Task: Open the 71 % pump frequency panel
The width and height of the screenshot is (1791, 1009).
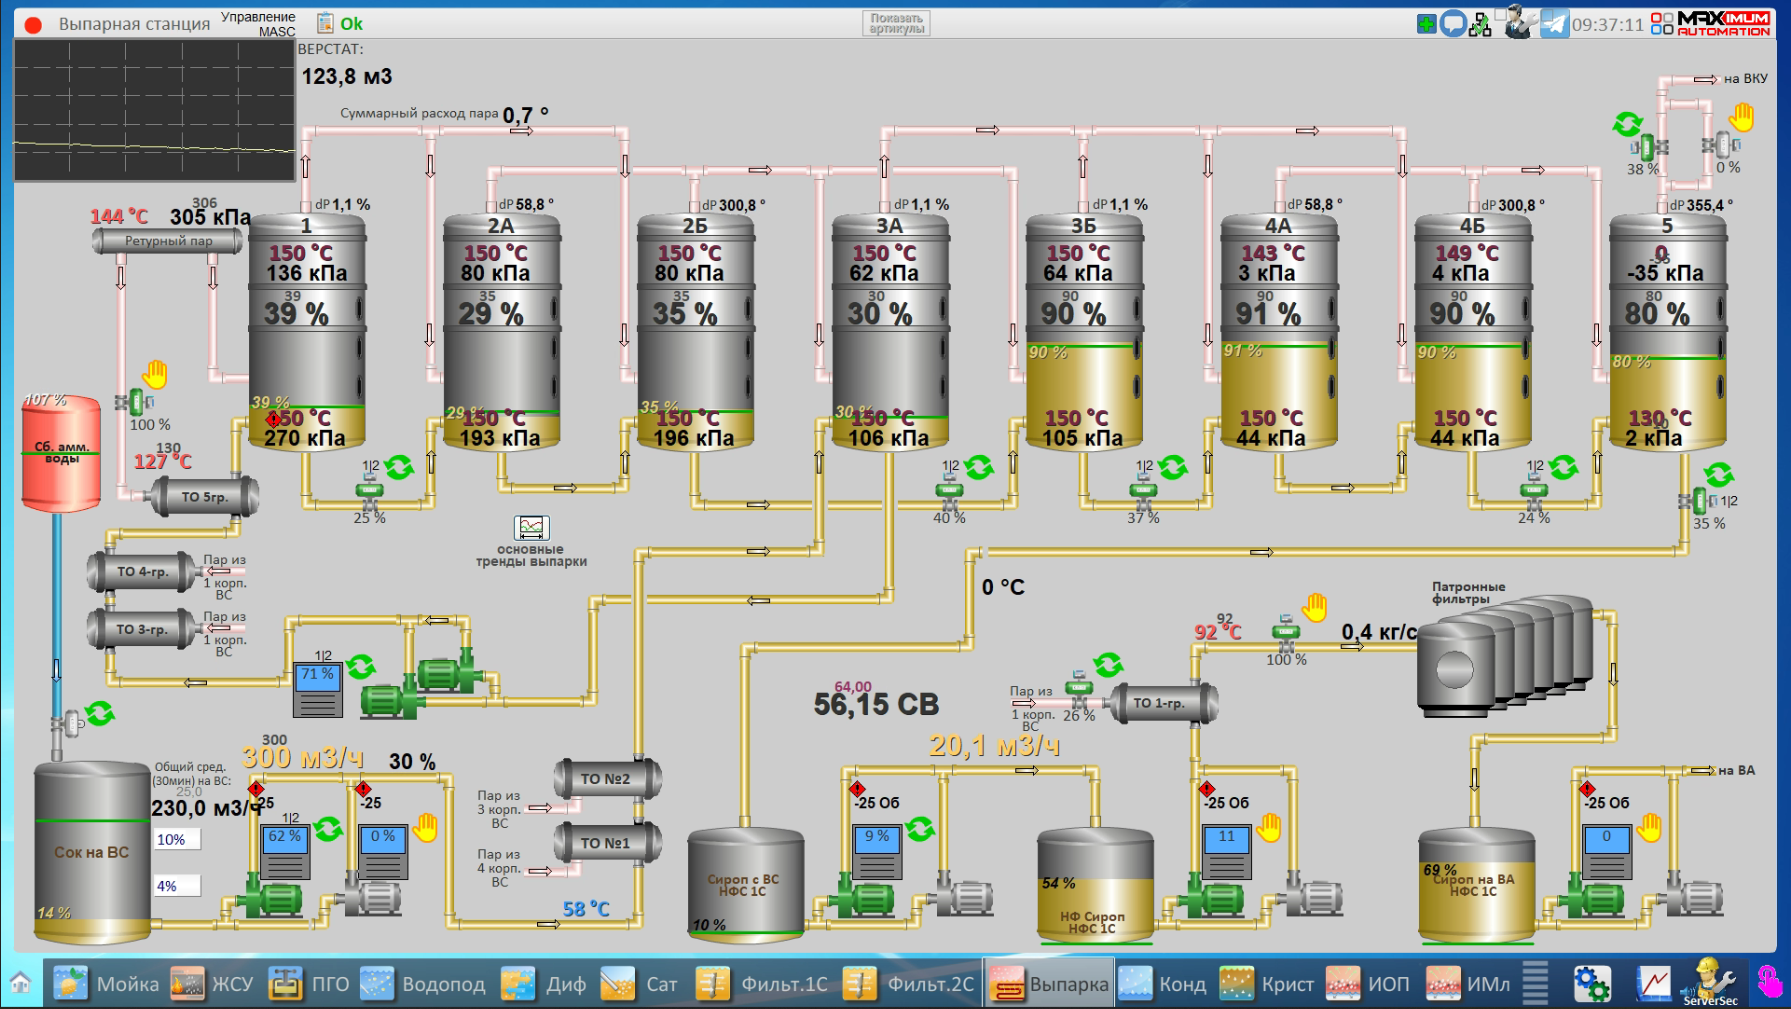Action: tap(317, 689)
